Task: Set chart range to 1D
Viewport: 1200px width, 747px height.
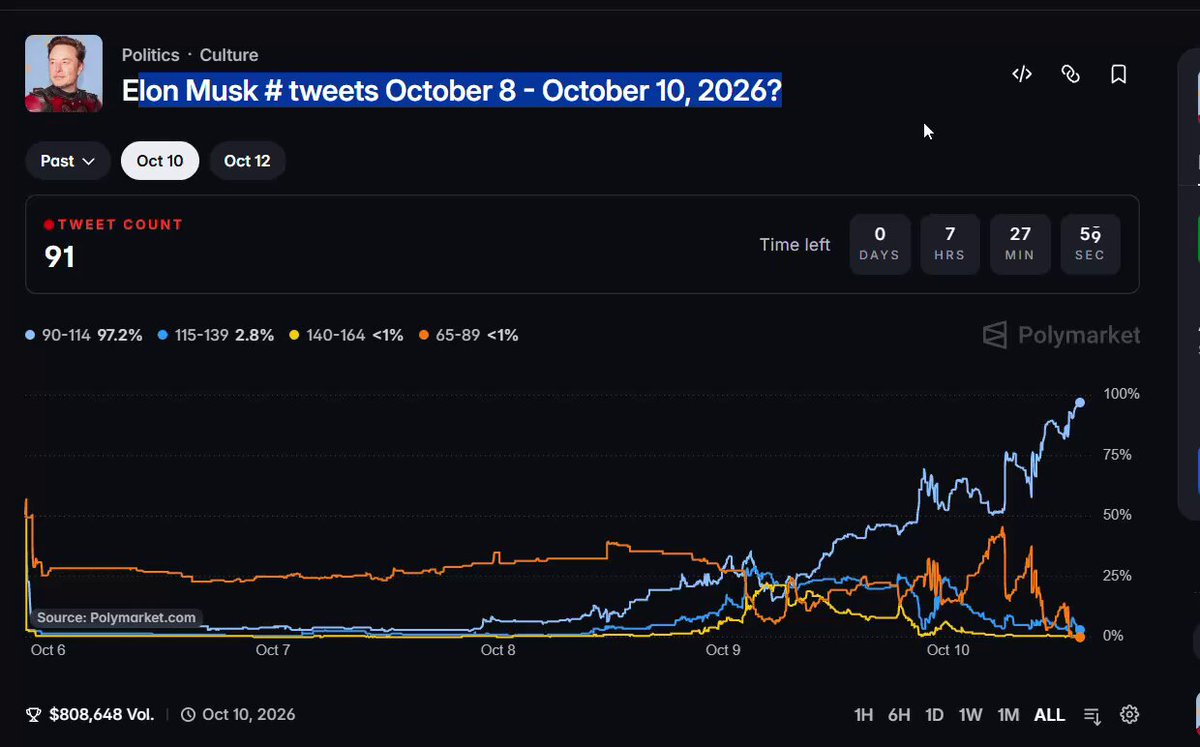Action: coord(934,715)
